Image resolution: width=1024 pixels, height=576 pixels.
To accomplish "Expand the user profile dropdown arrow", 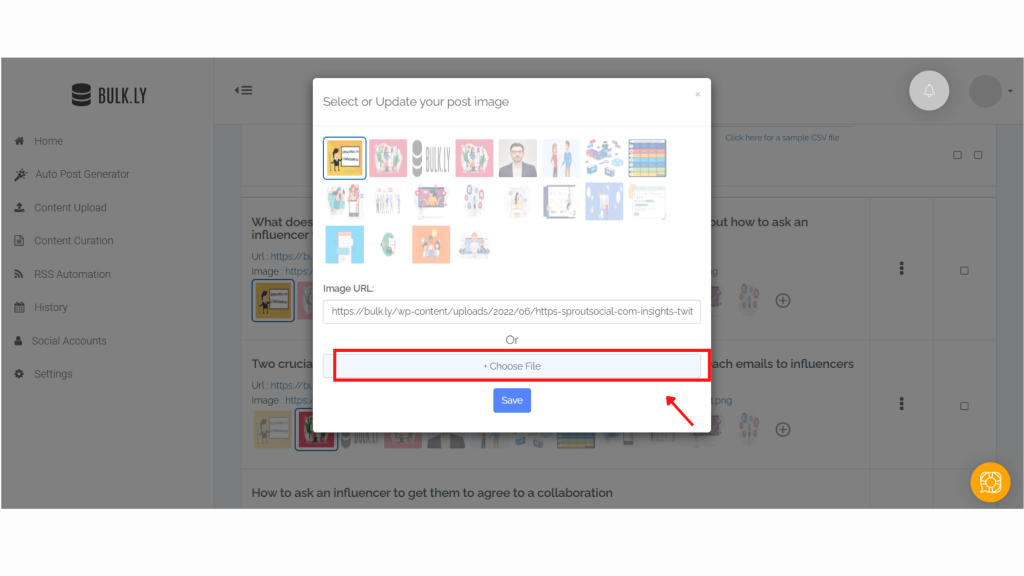I will [x=1010, y=91].
